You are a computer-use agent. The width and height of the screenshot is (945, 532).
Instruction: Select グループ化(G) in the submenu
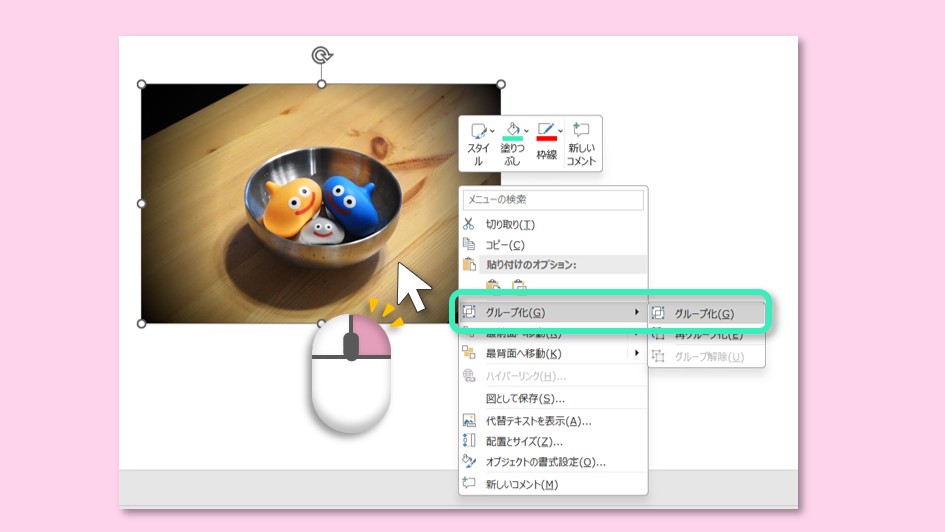coord(706,313)
